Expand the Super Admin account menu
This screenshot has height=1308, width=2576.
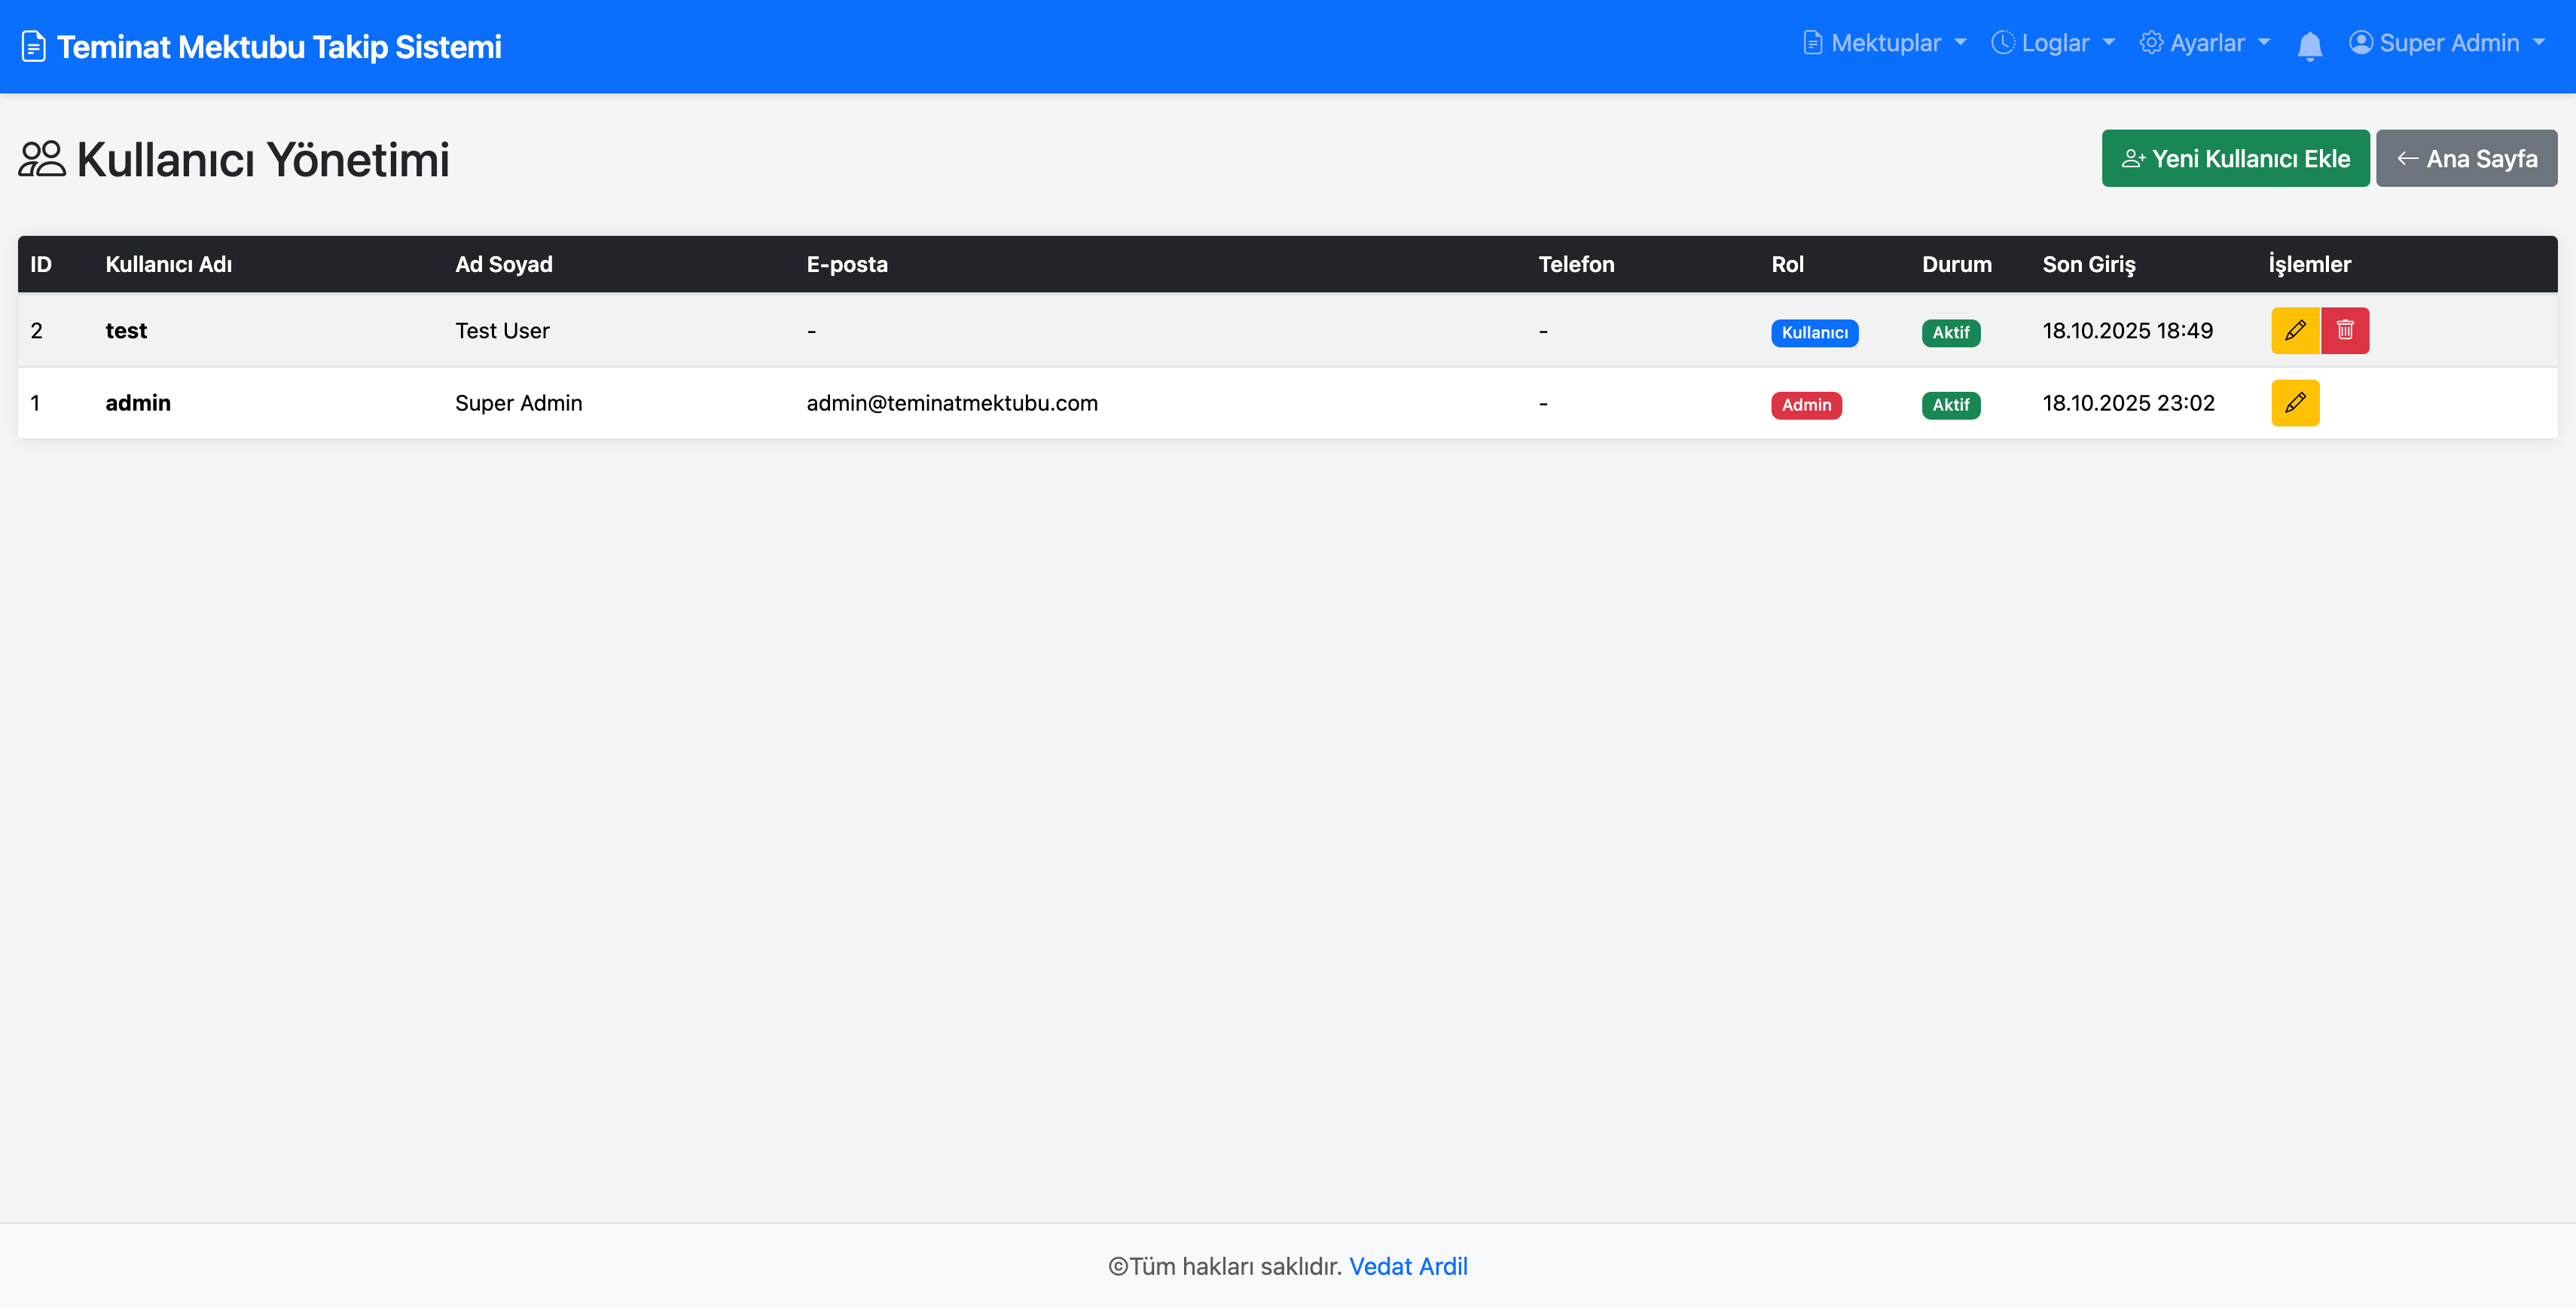tap(2448, 43)
